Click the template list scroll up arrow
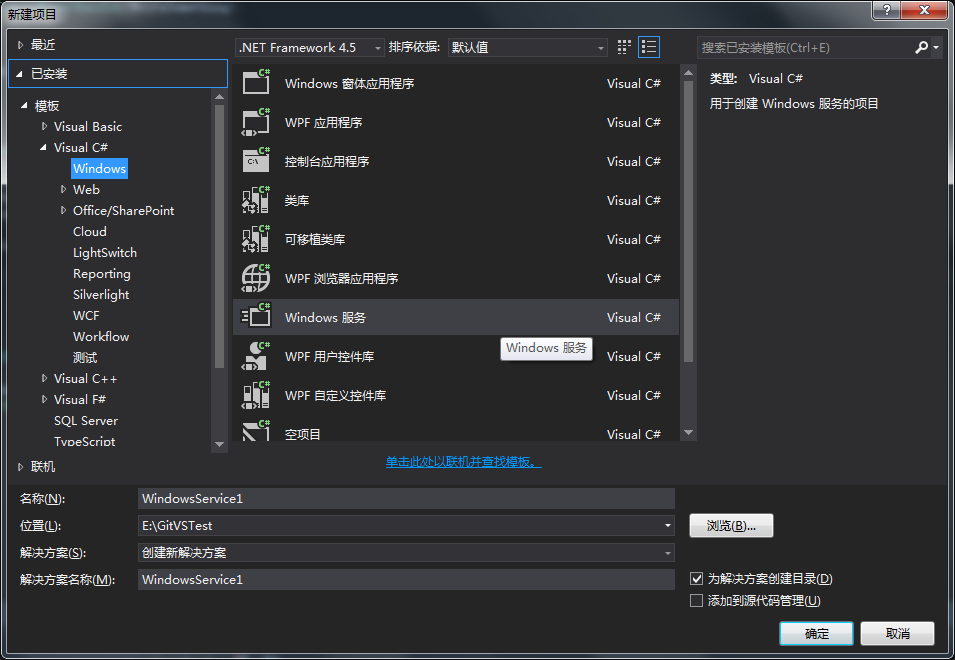This screenshot has height=660, width=955. [x=688, y=73]
